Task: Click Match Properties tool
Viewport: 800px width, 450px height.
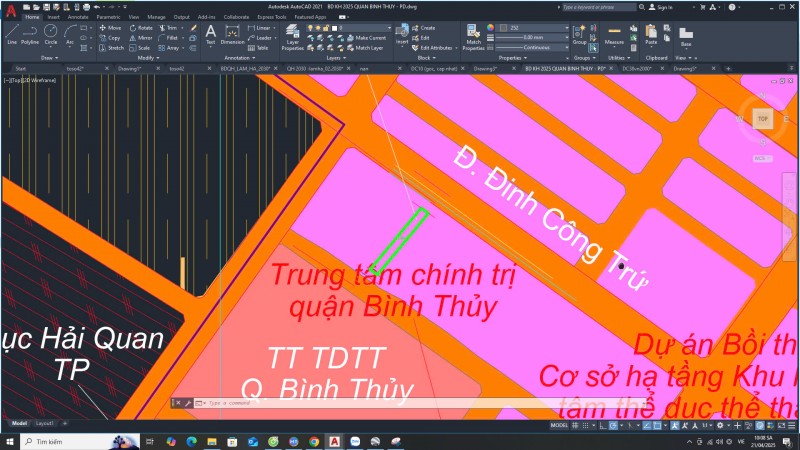Action: click(473, 37)
